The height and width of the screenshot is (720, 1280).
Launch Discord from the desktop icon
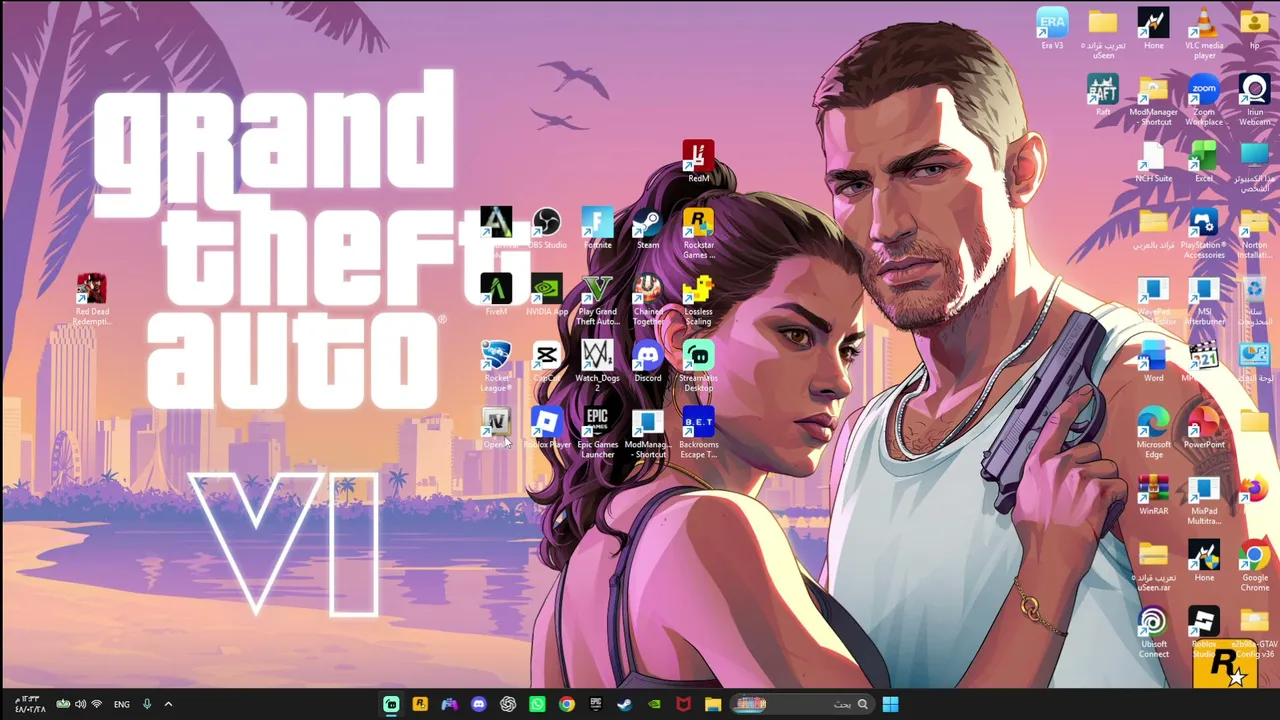[648, 361]
